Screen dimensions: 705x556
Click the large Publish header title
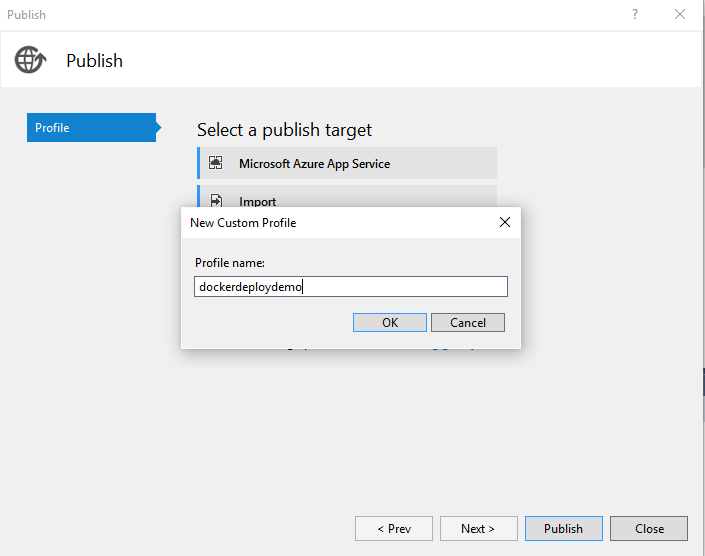pos(94,61)
